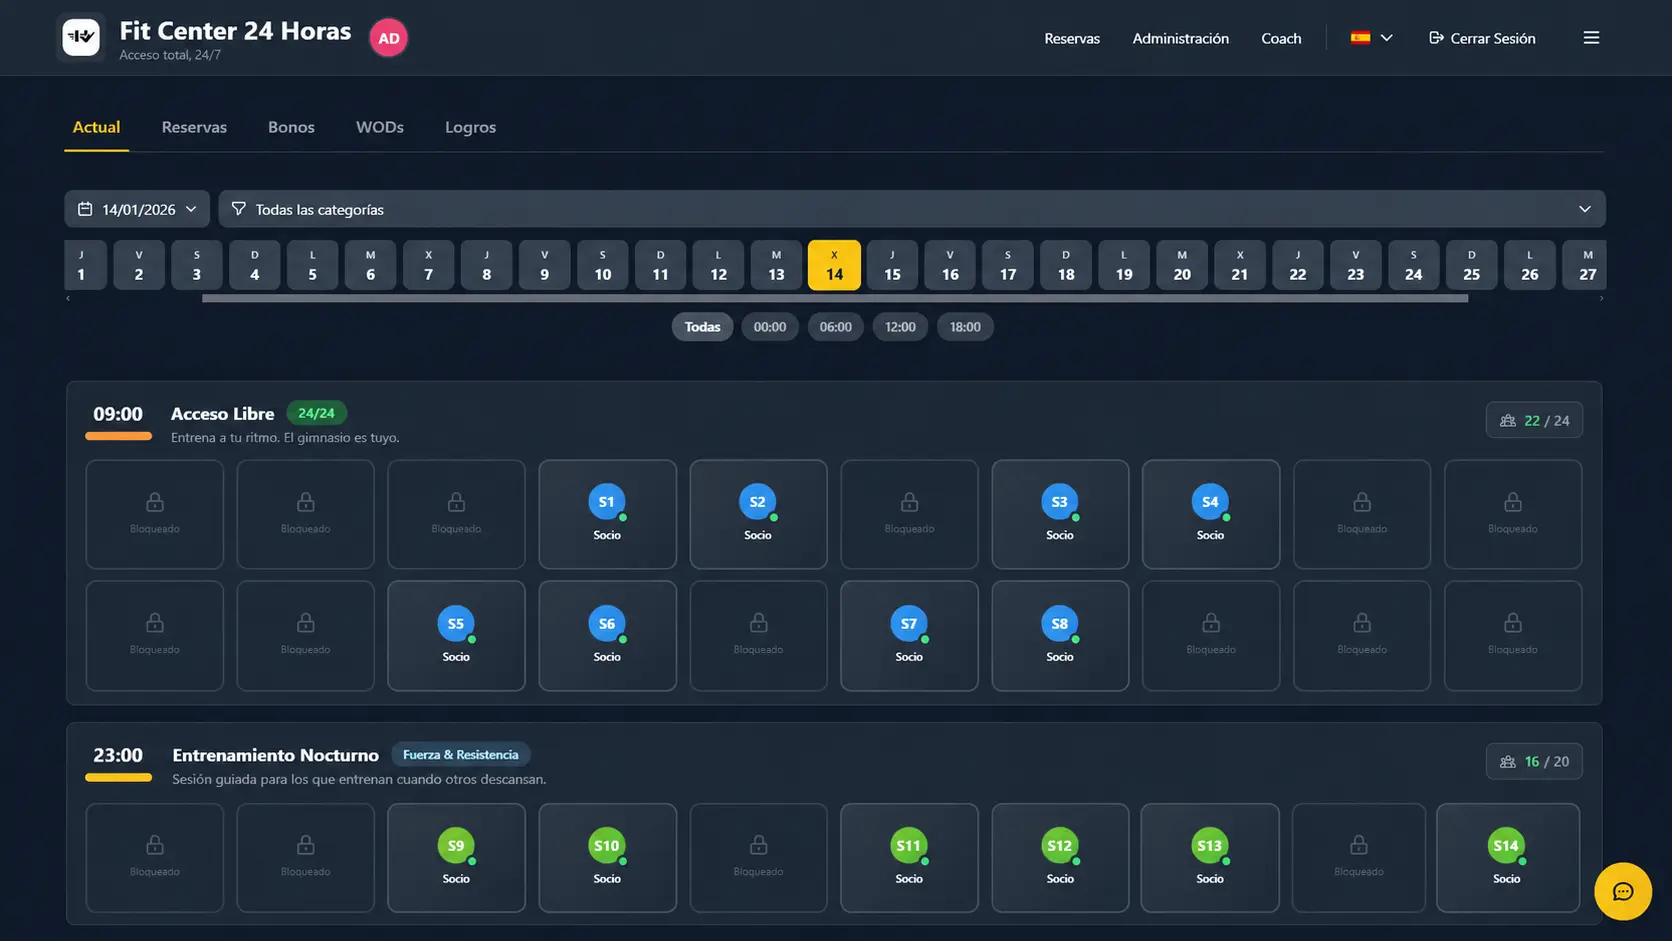
Task: Select green member S9 avatar
Action: (x=455, y=845)
